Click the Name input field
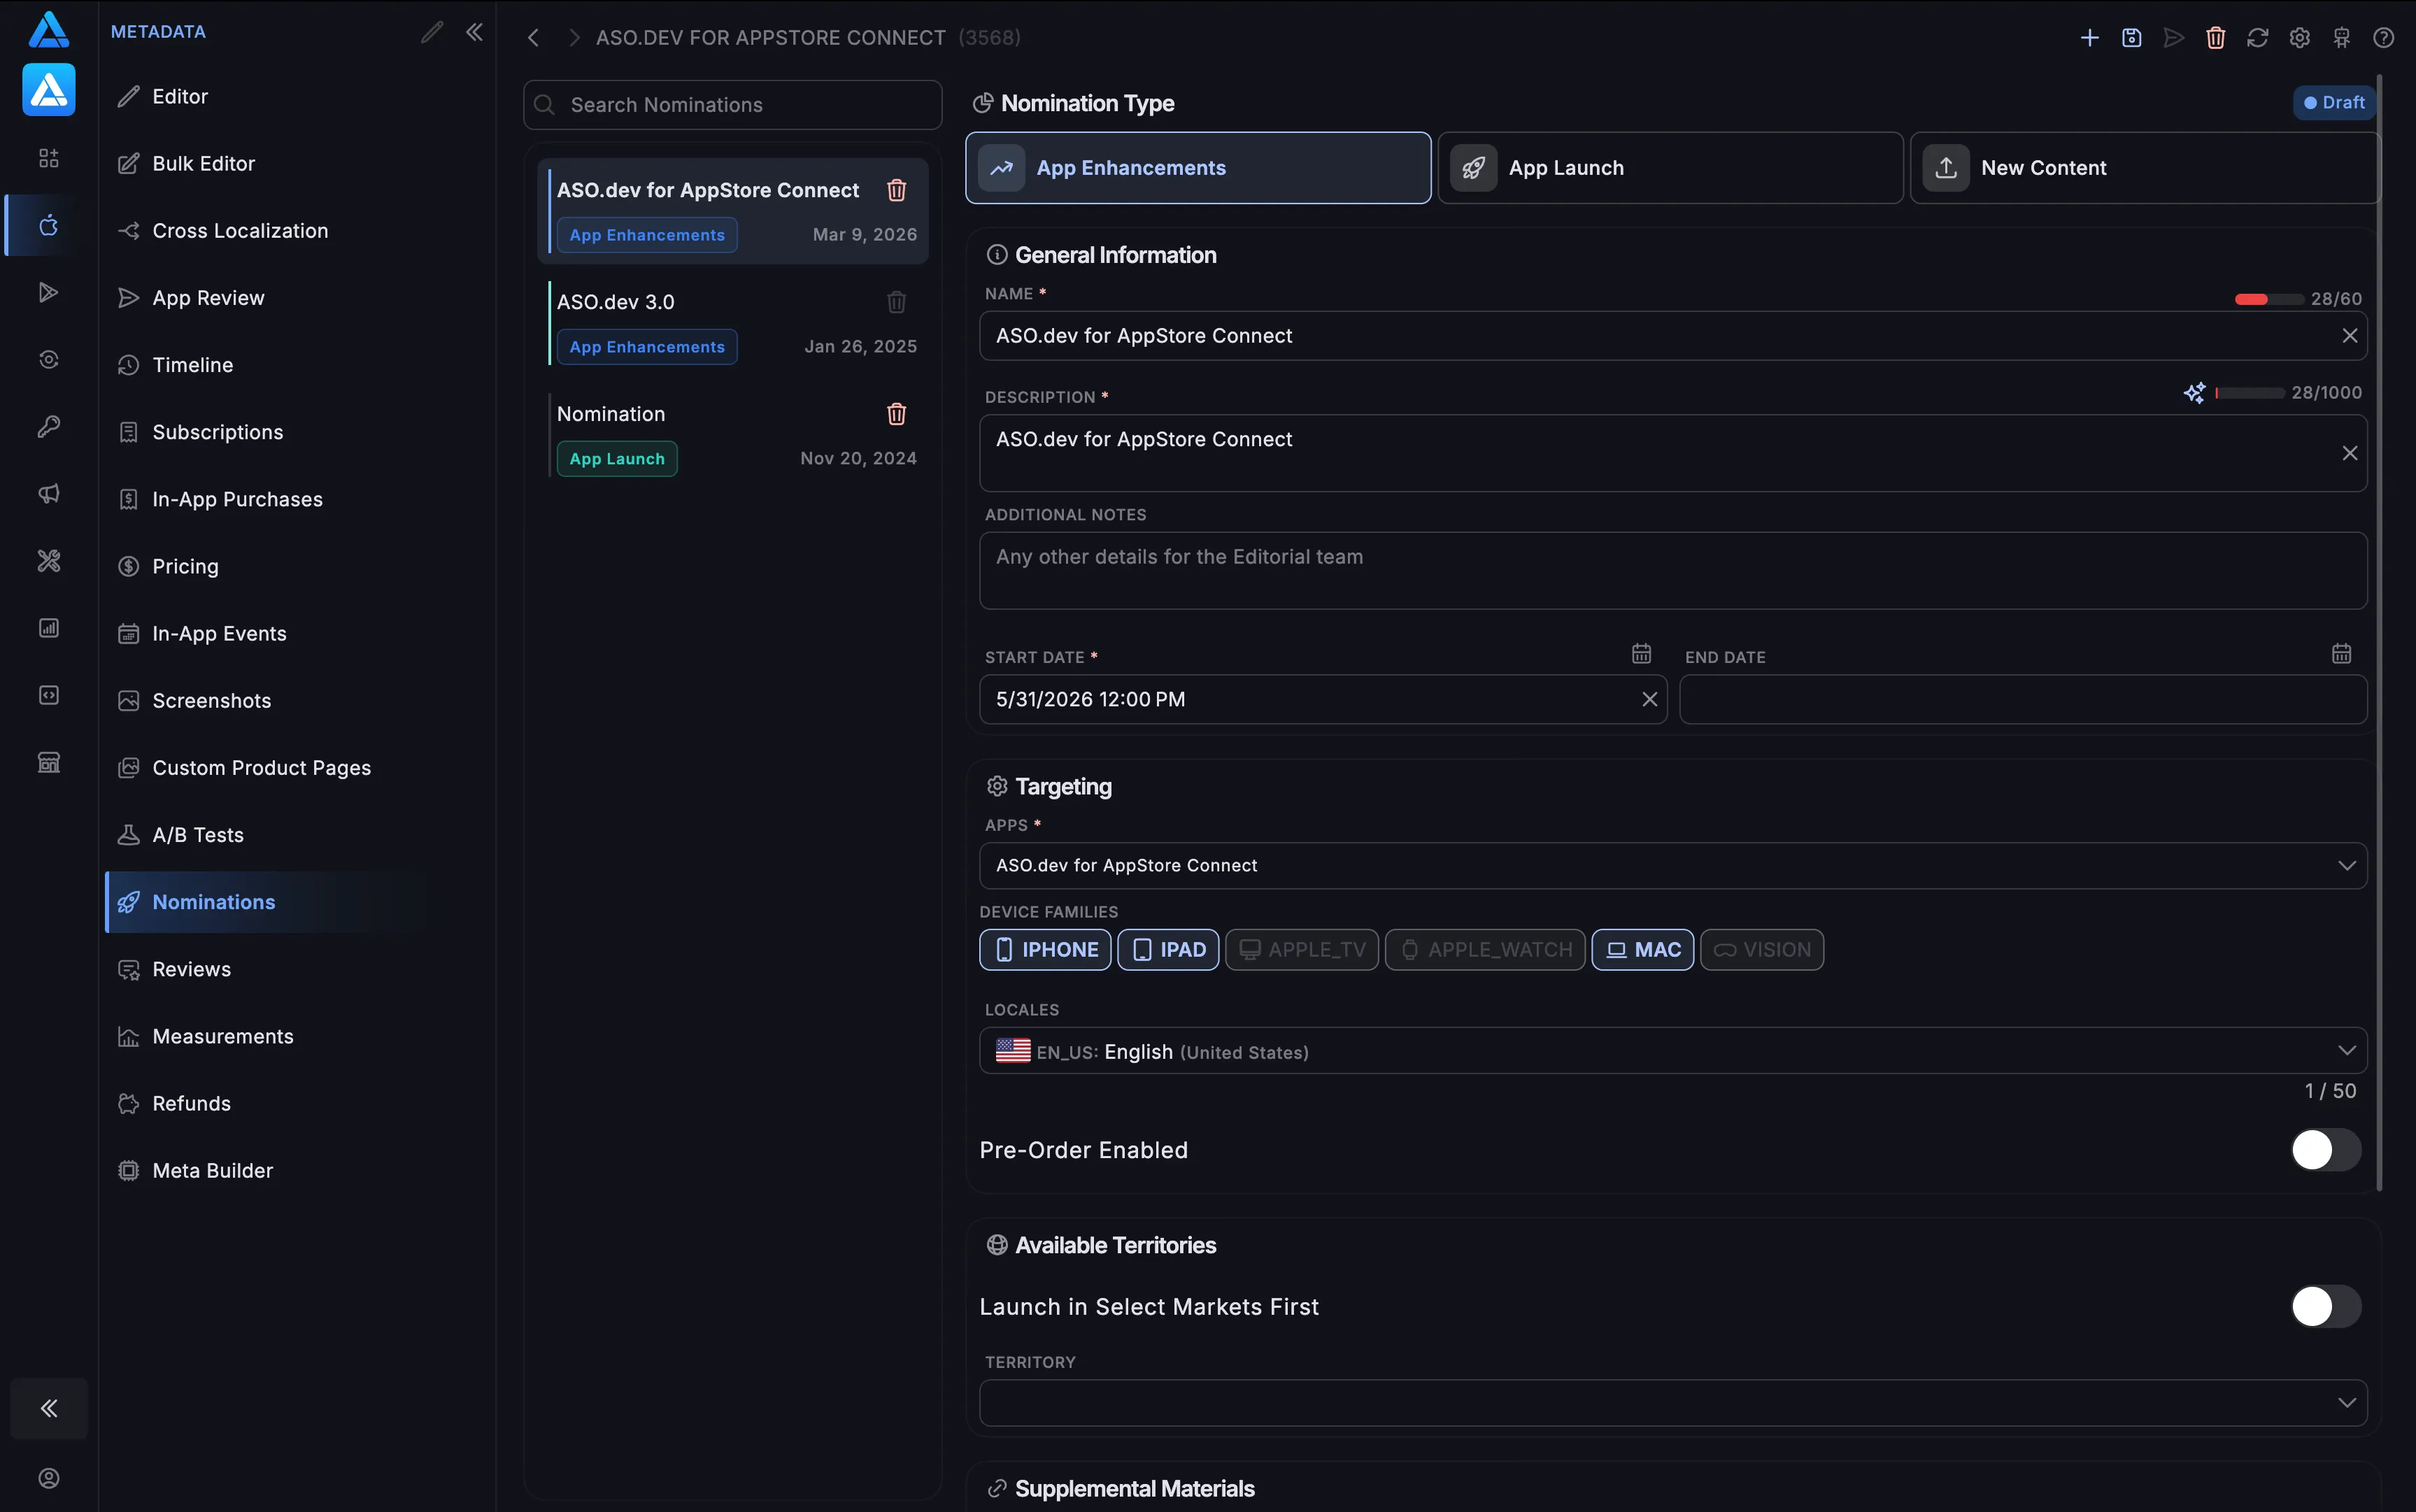This screenshot has width=2416, height=1512. [x=1673, y=336]
